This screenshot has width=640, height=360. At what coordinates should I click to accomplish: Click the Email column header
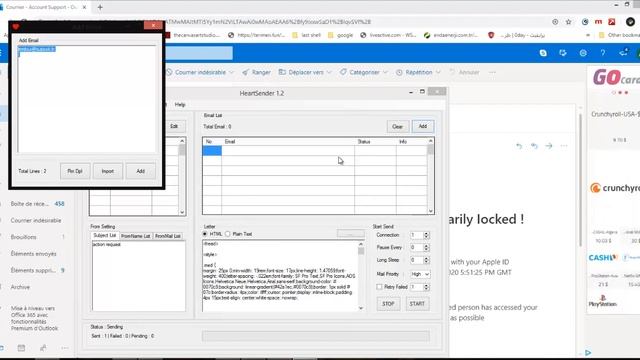[288, 142]
